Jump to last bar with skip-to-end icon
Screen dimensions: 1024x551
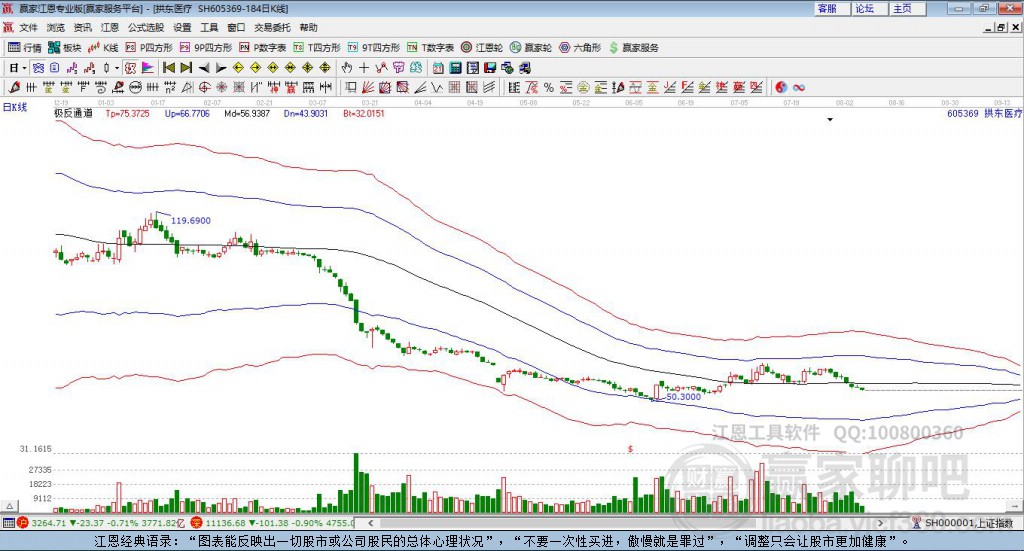[186, 68]
